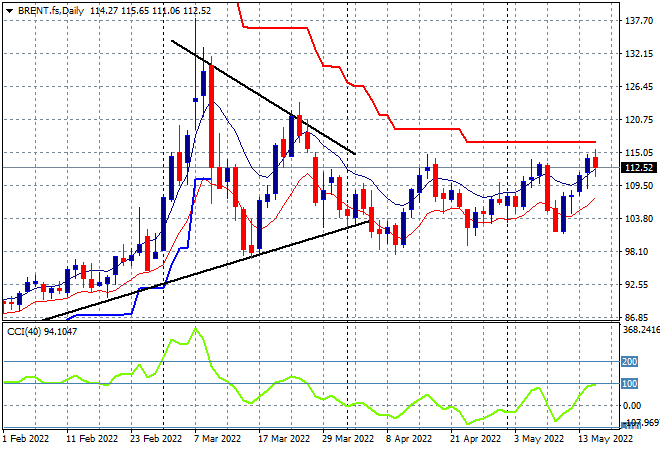Click the CCI 0.00 level label
Viewport: 660px width, 450px height.
[x=632, y=406]
